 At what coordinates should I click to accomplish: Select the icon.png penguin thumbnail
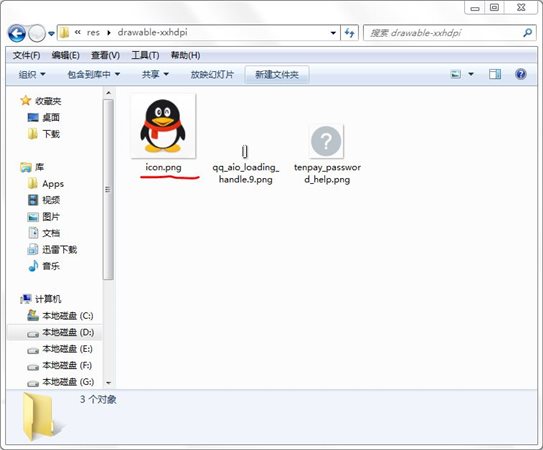[x=163, y=126]
